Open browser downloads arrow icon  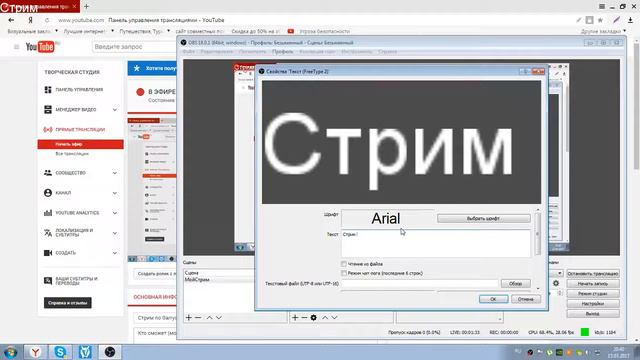pyautogui.click(x=631, y=20)
